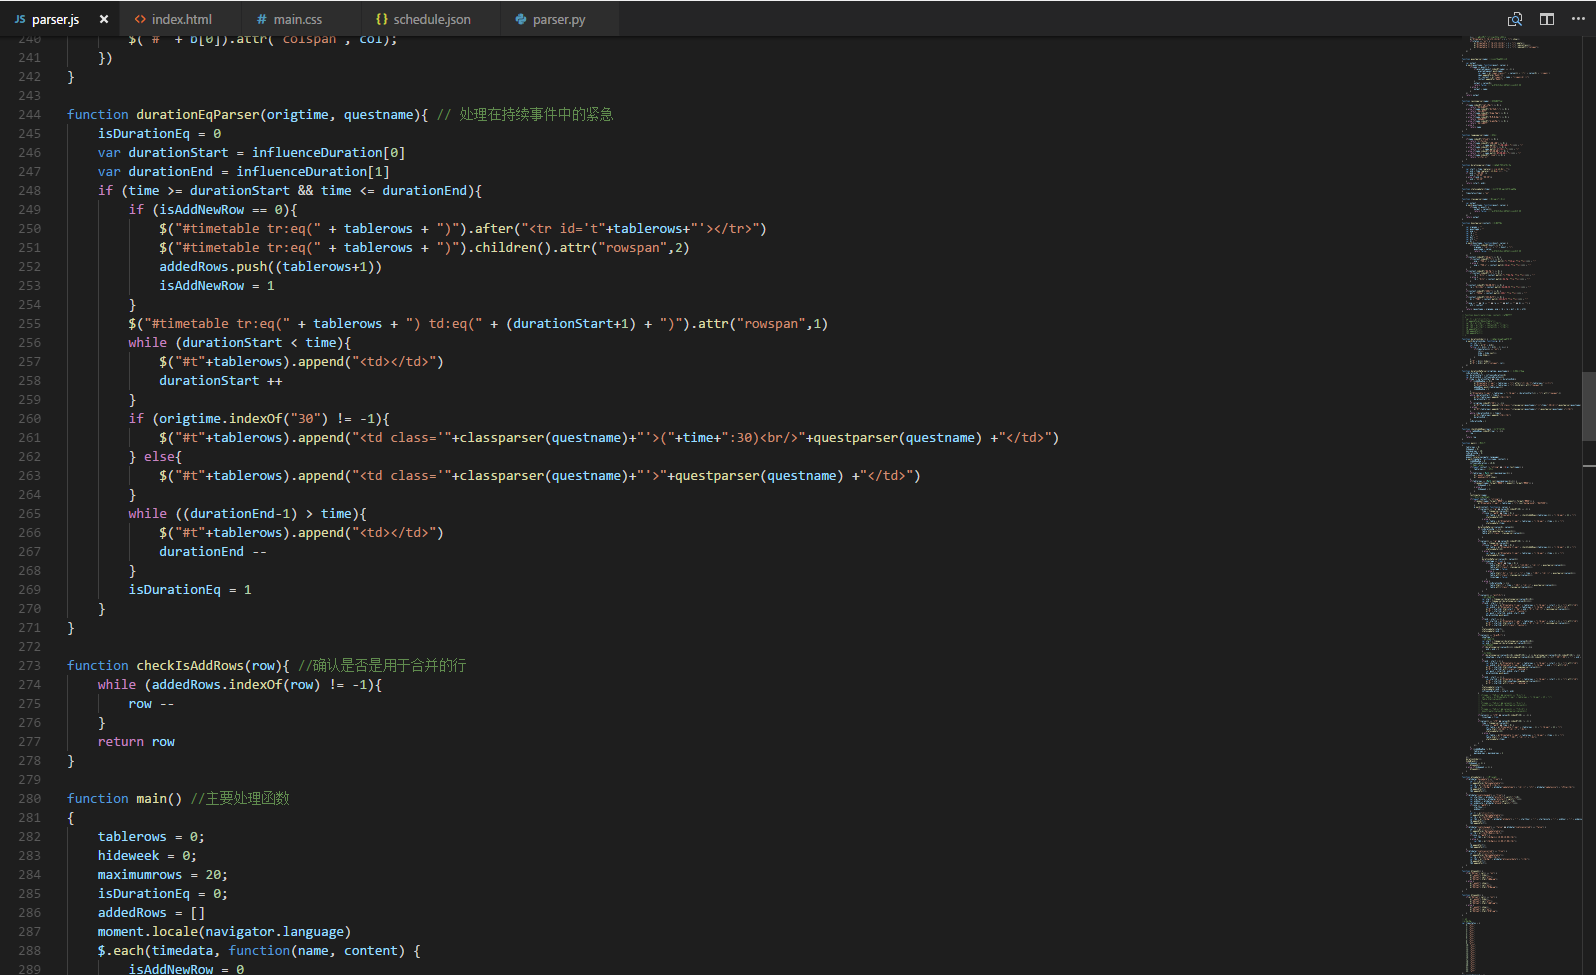Click line number 273 in the gutter
The height and width of the screenshot is (975, 1596).
(30, 666)
